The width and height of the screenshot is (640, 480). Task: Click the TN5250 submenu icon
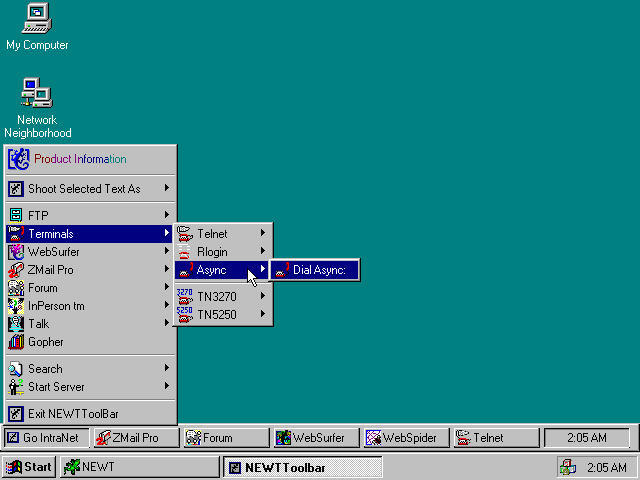[184, 315]
